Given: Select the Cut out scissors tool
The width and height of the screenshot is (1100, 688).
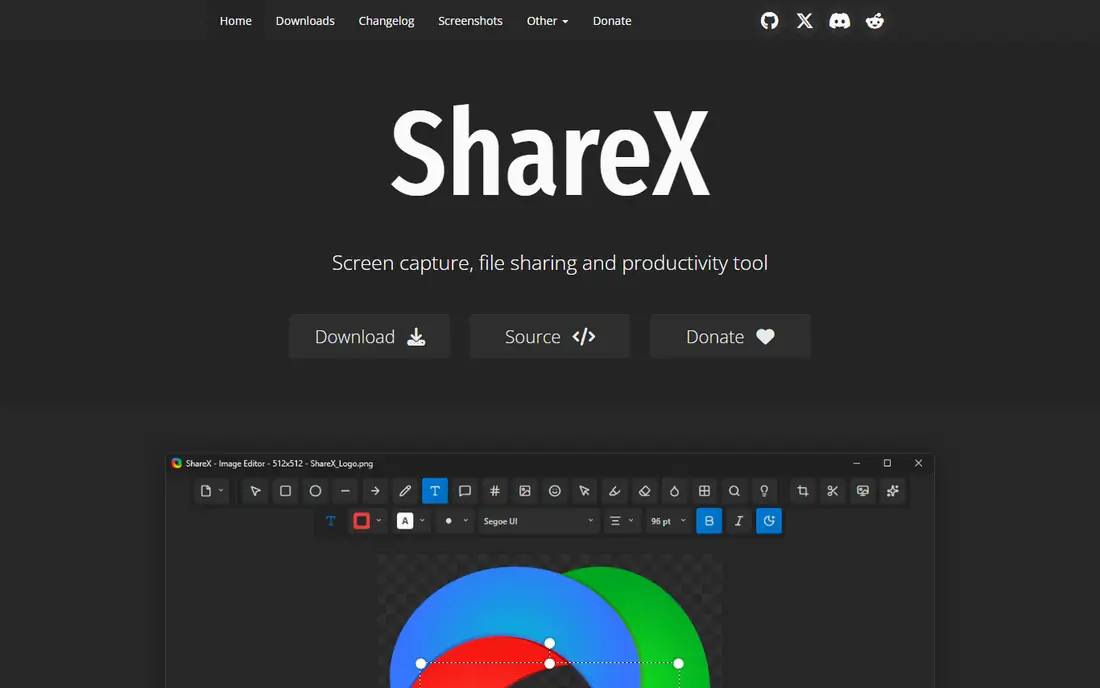Looking at the screenshot, I should click(x=833, y=491).
